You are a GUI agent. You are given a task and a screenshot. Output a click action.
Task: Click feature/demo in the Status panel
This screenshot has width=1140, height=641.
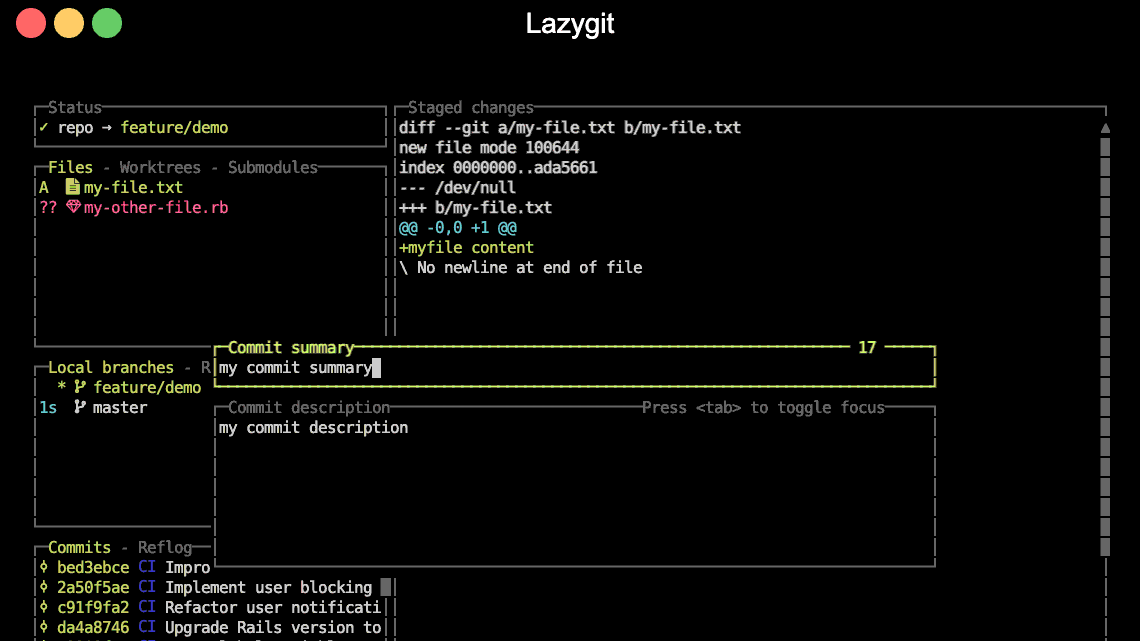[174, 127]
